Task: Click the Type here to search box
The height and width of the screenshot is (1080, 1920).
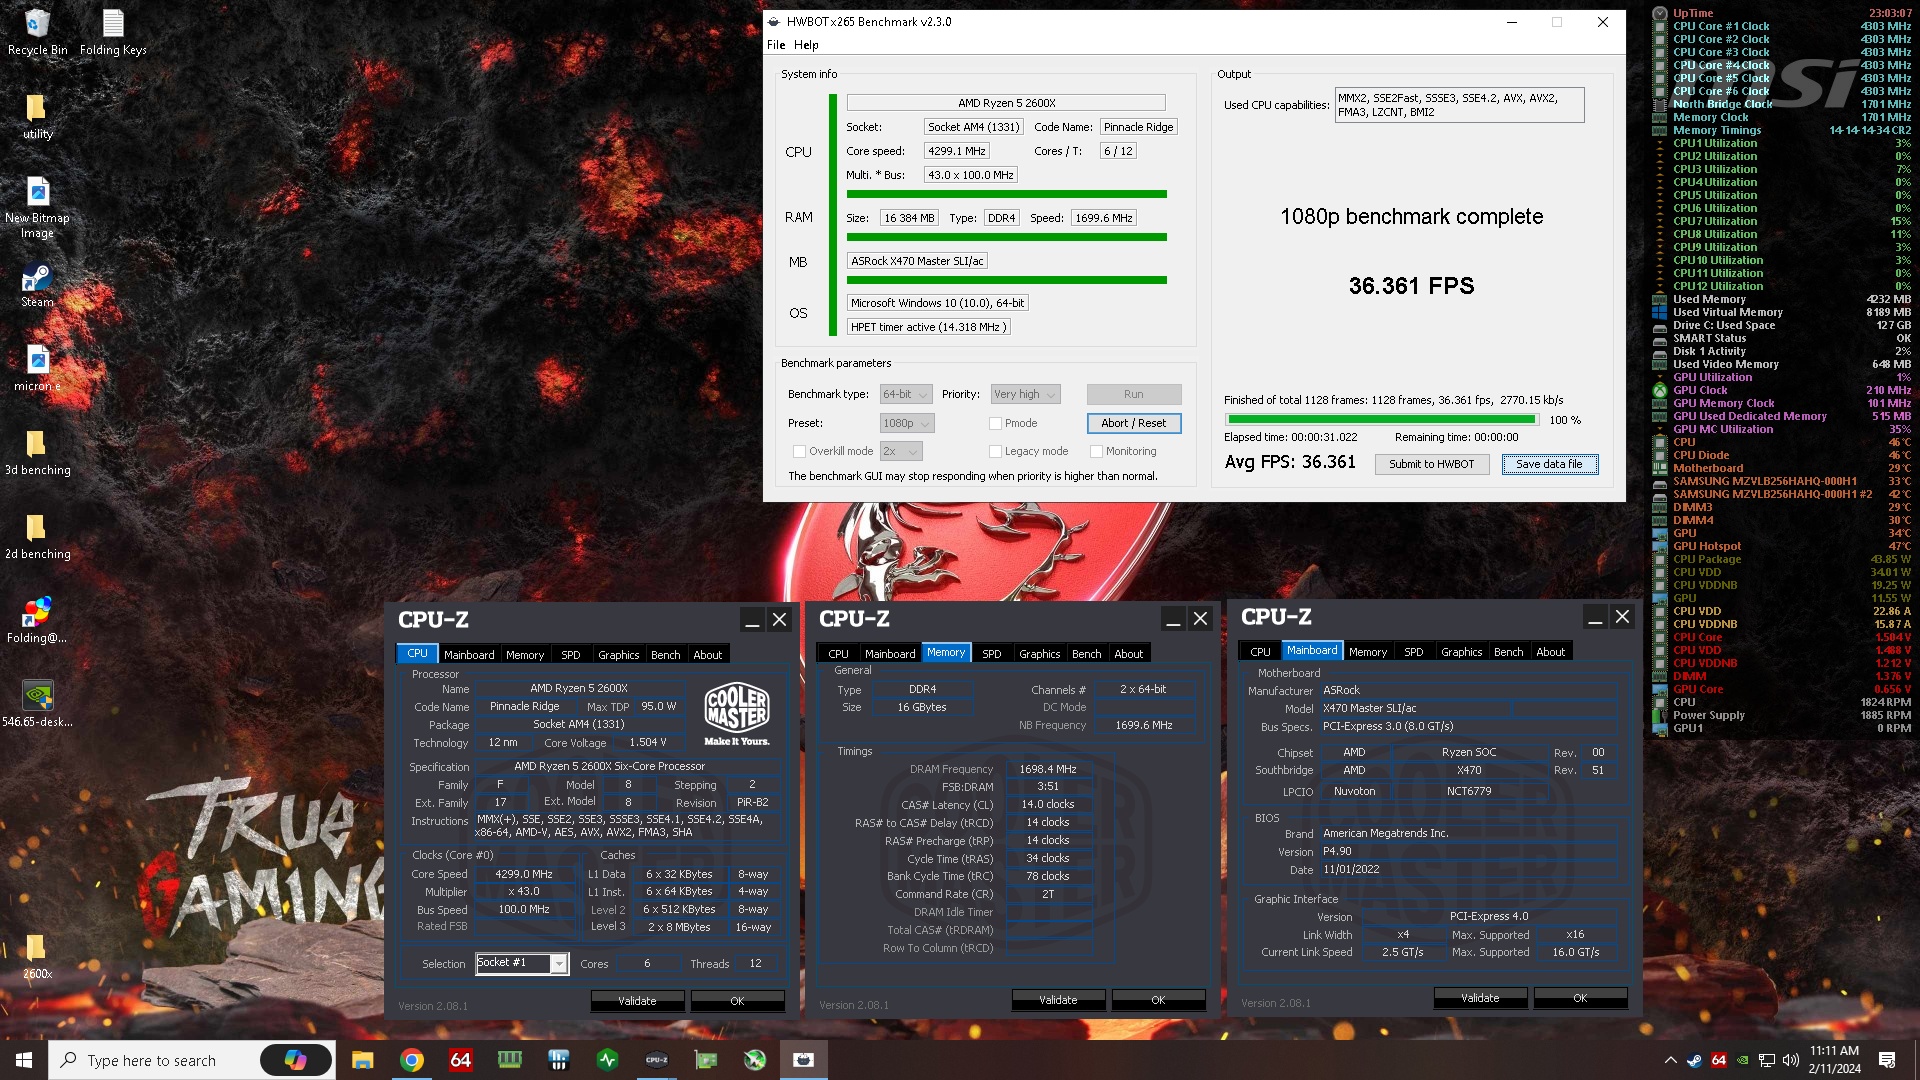Action: coord(152,1060)
